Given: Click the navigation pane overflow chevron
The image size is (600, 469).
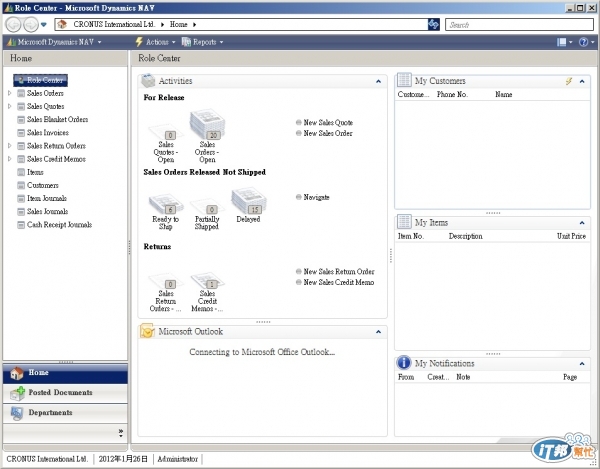Looking at the screenshot, I should click(x=121, y=433).
